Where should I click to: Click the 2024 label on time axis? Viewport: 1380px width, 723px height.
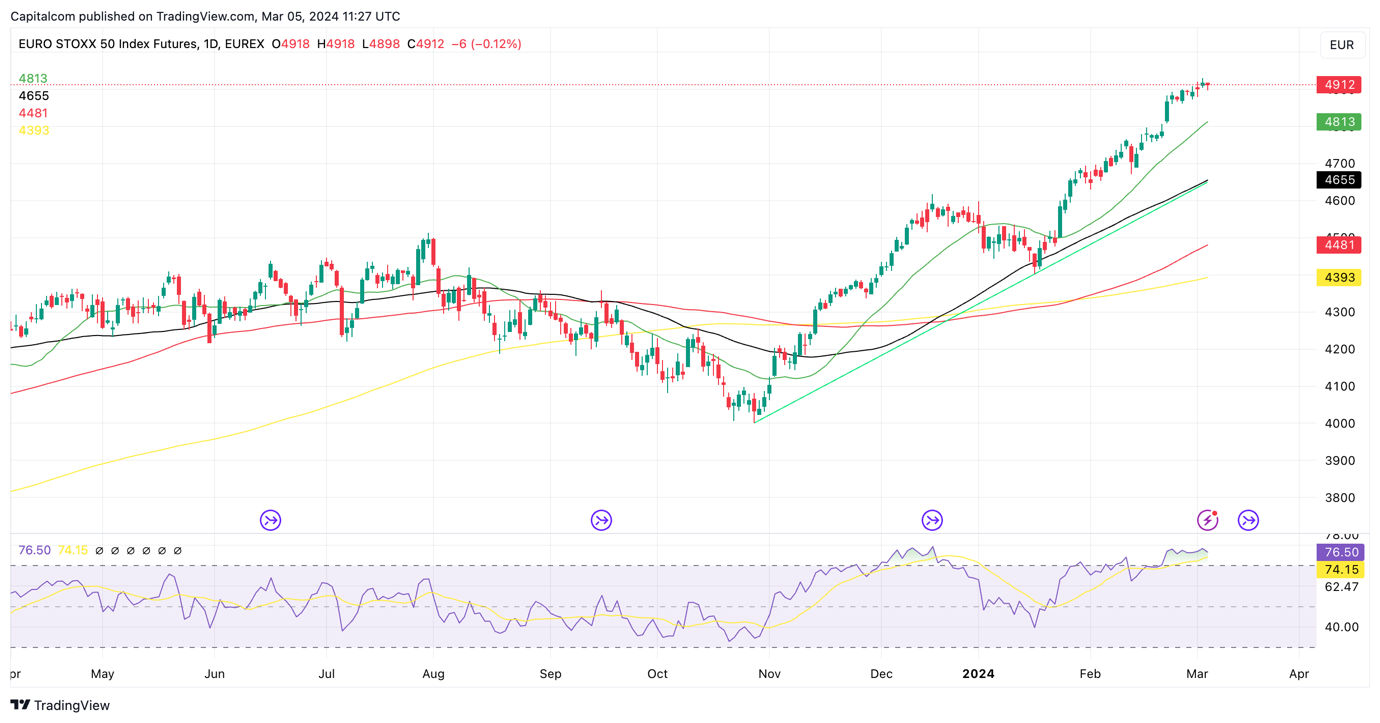pyautogui.click(x=978, y=675)
